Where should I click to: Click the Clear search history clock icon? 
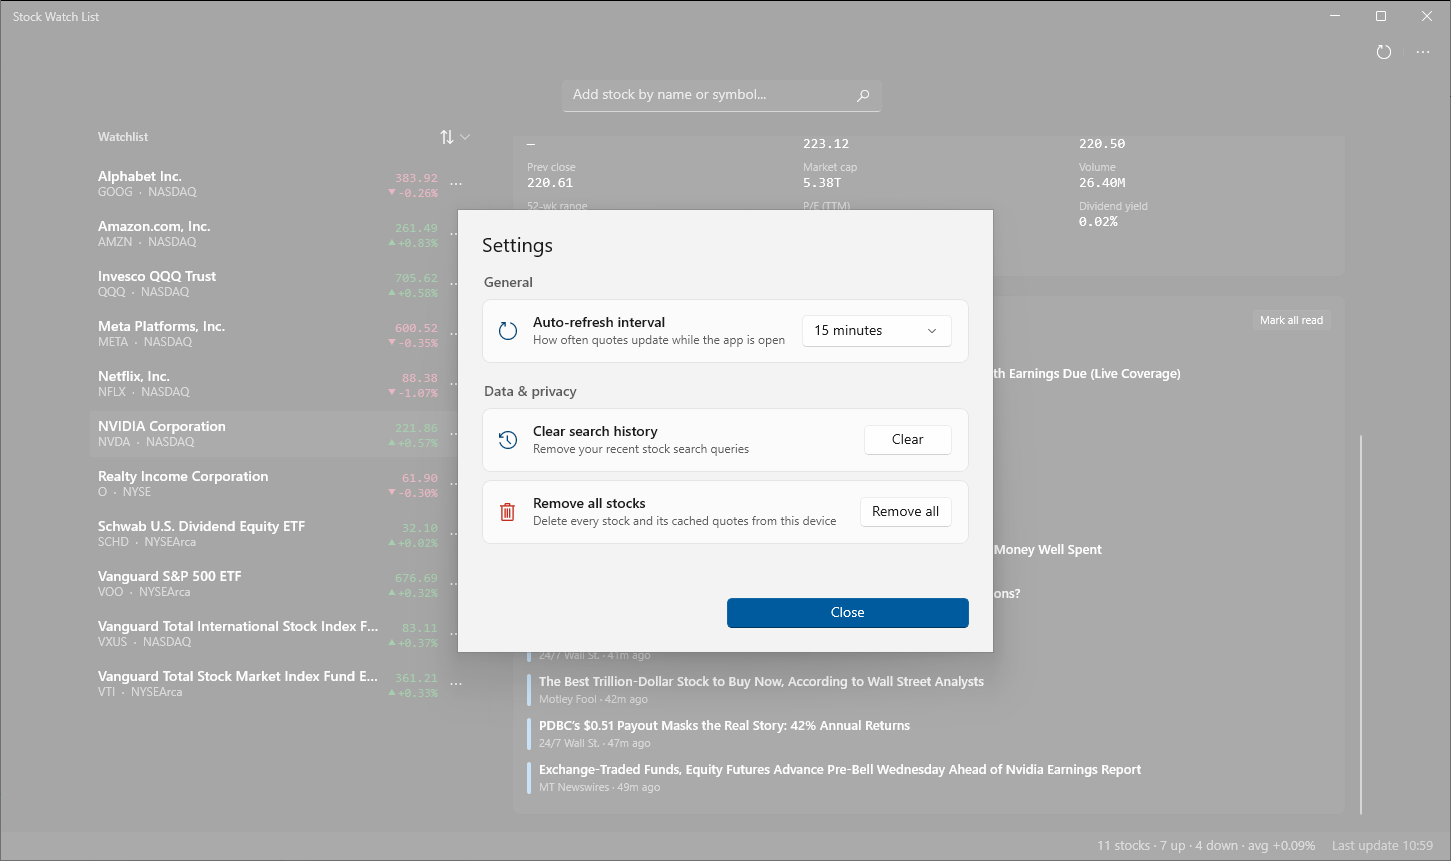508,440
